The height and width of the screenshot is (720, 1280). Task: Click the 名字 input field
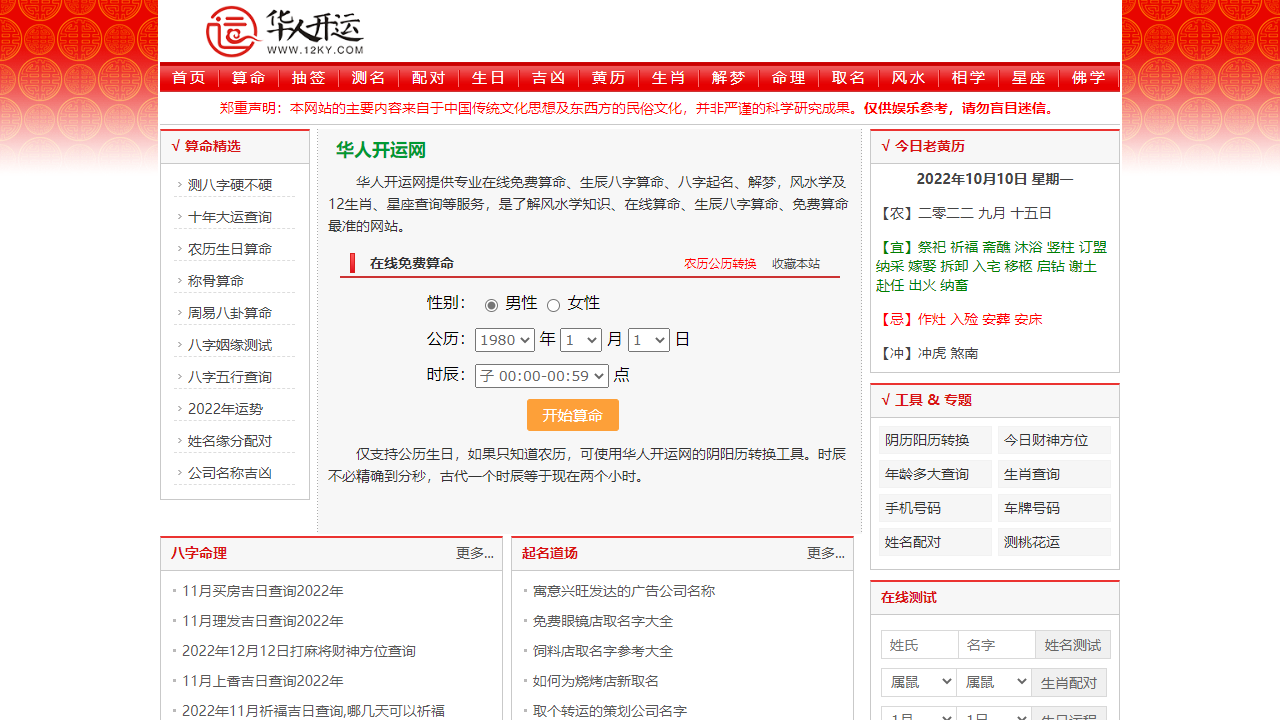tap(996, 645)
